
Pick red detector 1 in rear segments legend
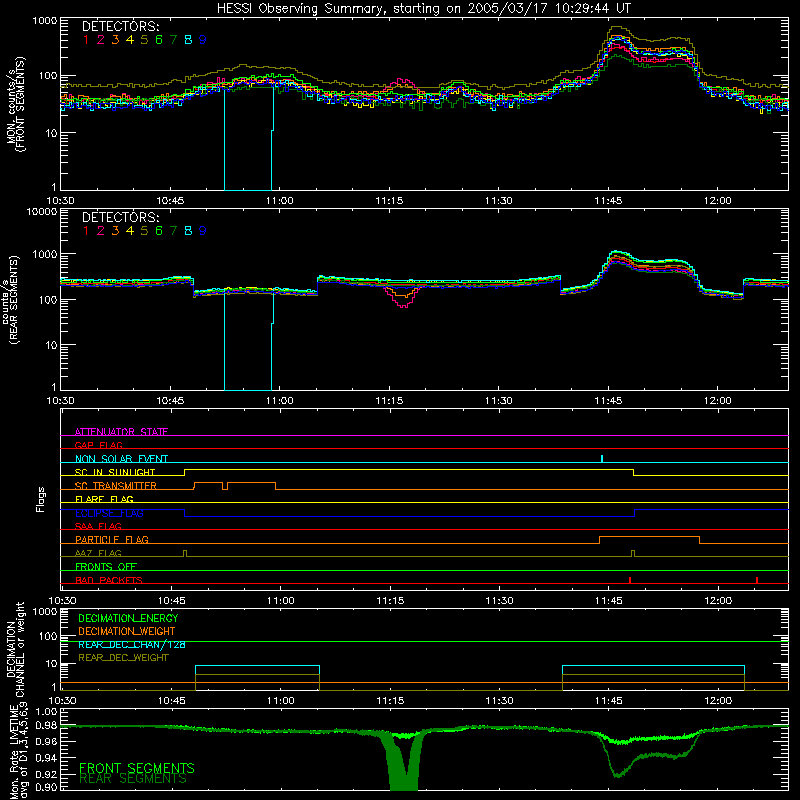(86, 231)
